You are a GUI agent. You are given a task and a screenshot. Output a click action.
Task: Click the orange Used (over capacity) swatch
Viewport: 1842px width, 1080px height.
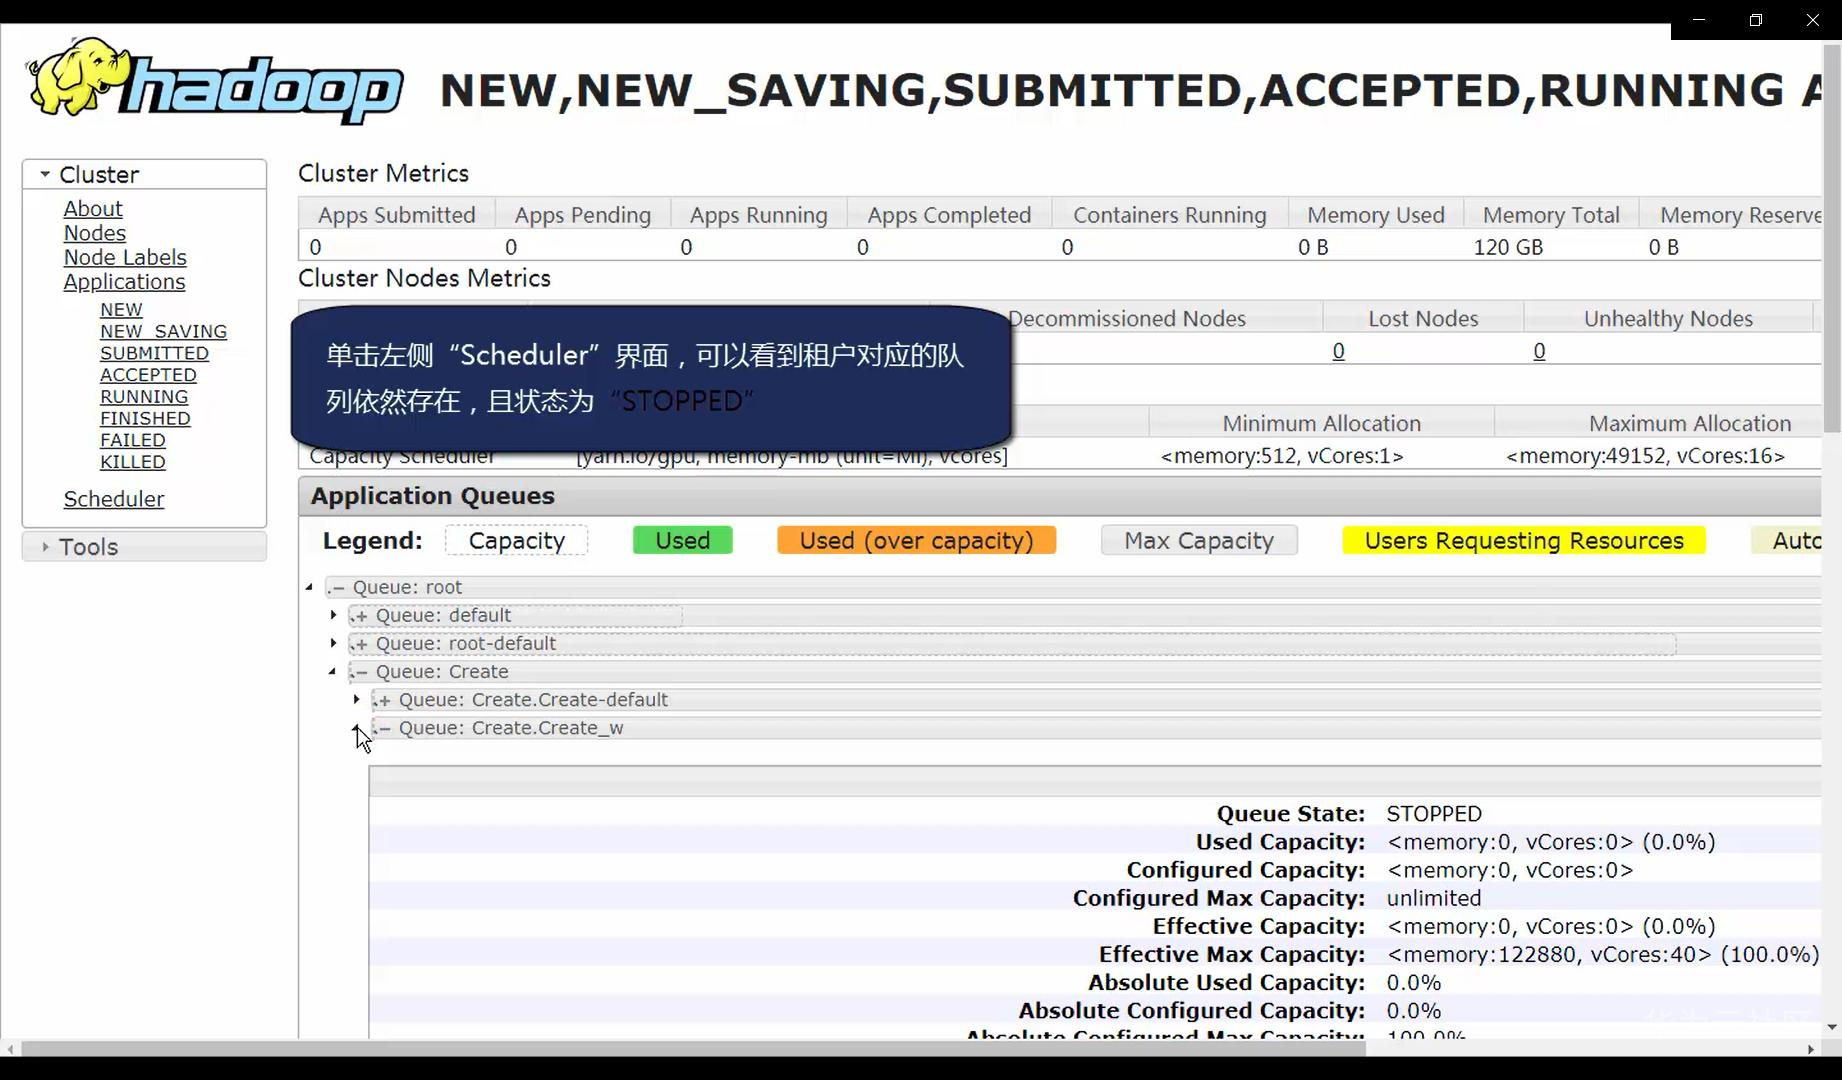click(x=916, y=541)
